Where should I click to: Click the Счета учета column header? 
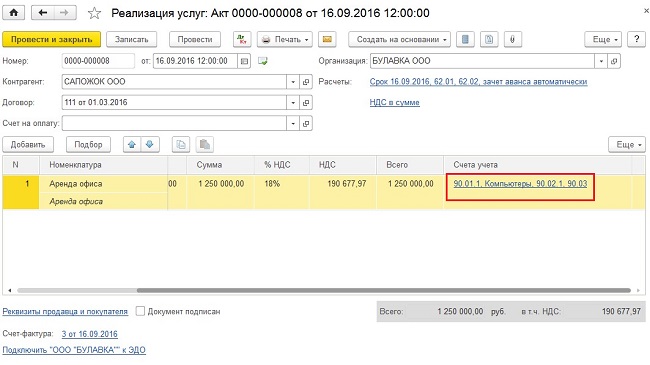[537, 165]
